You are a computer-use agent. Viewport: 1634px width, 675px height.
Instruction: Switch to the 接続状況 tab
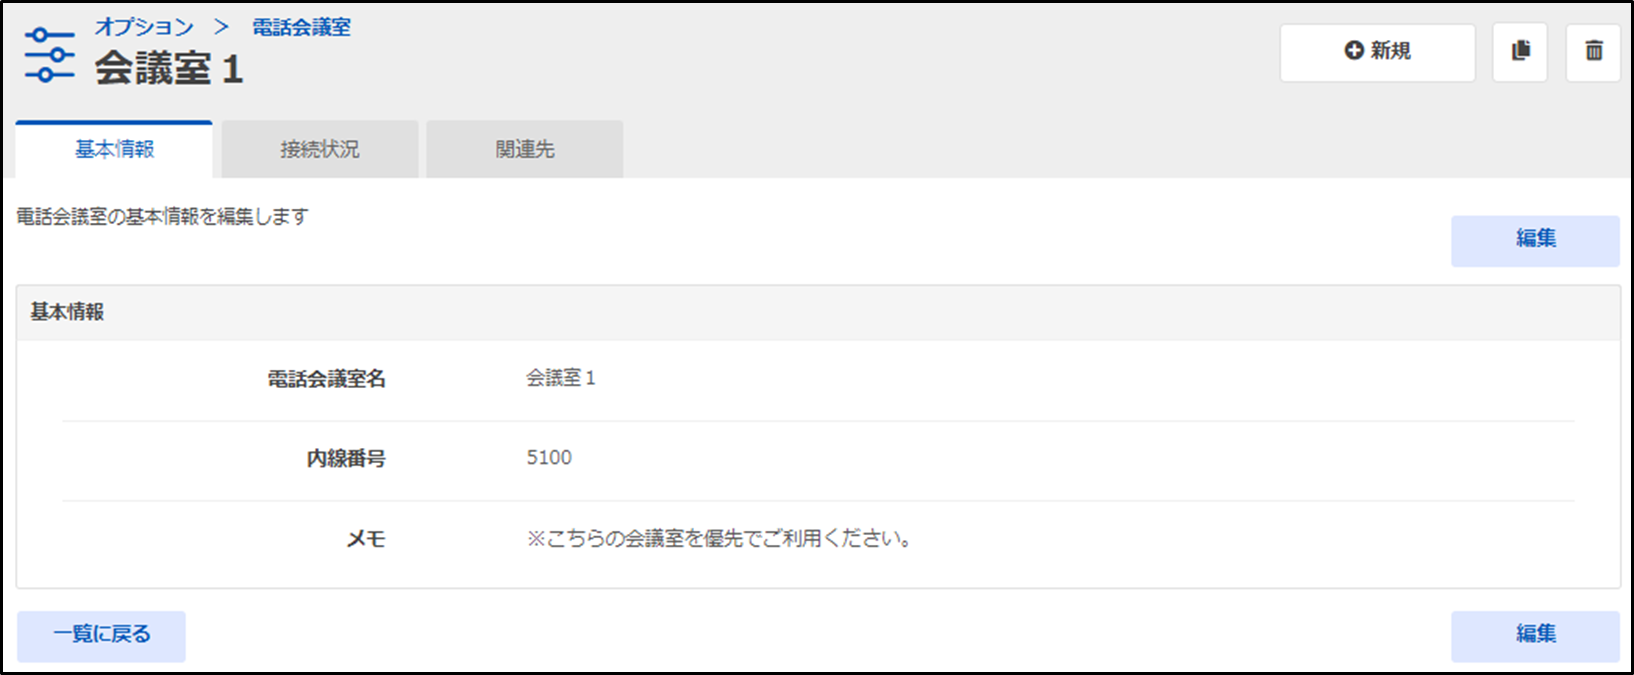point(319,150)
